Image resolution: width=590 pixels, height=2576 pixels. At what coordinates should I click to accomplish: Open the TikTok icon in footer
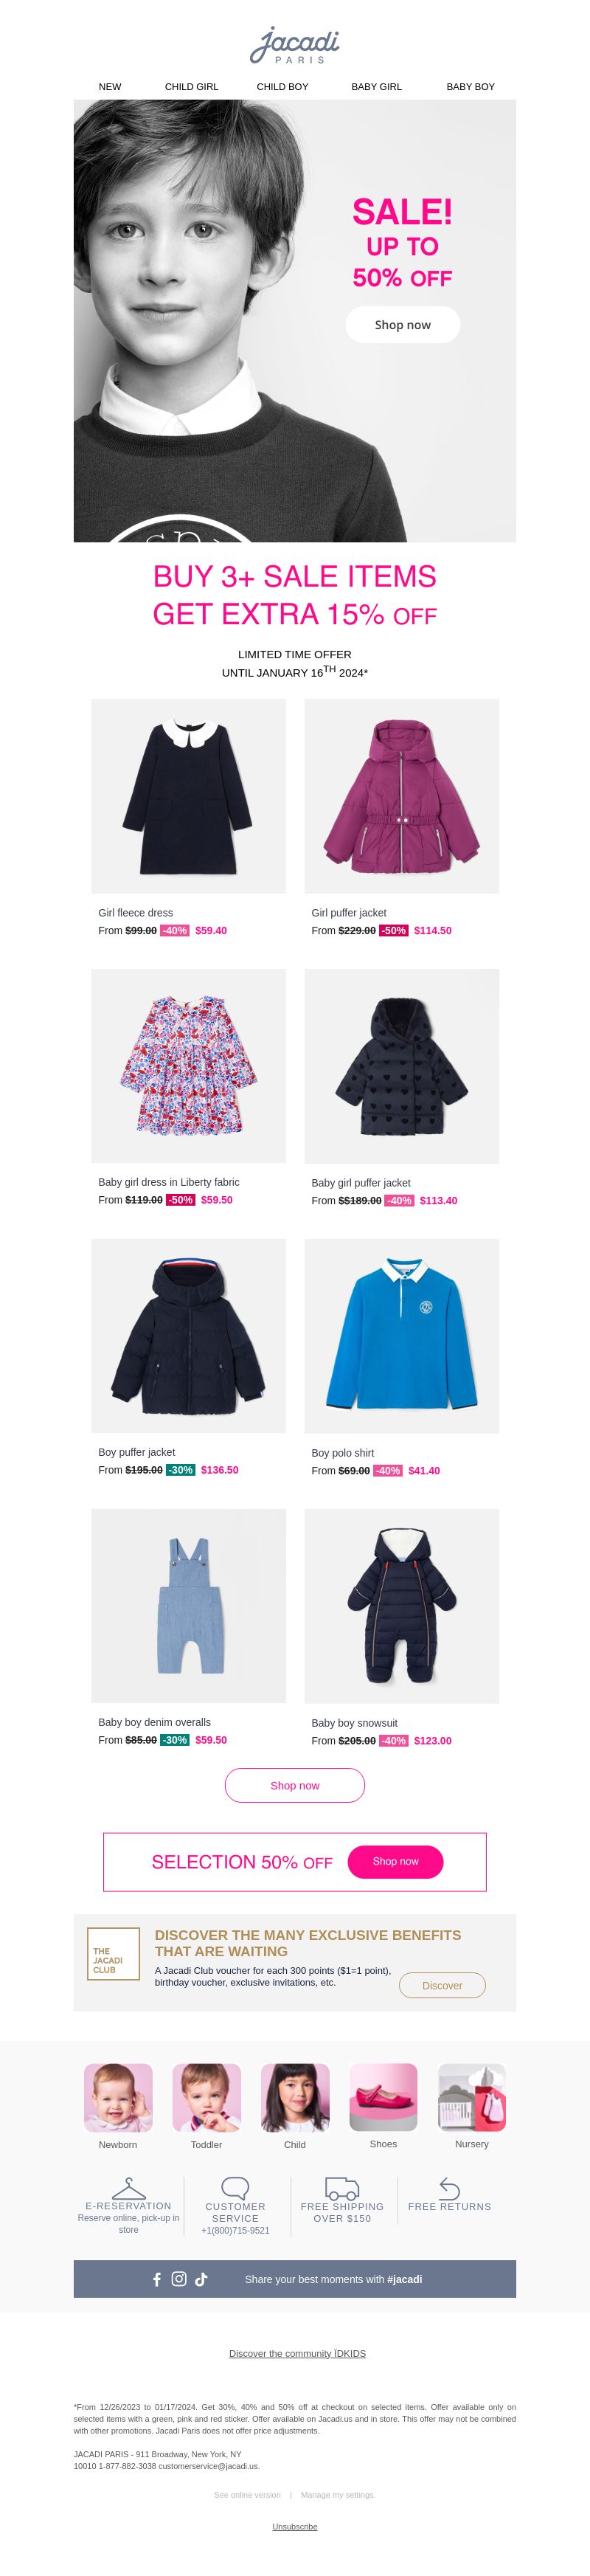[201, 2279]
